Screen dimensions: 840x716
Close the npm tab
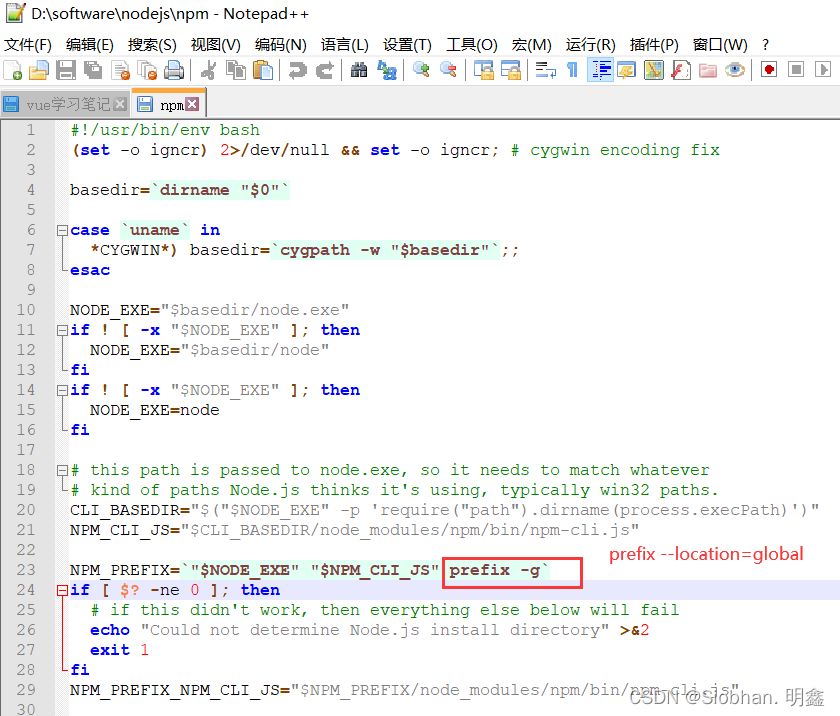[192, 104]
